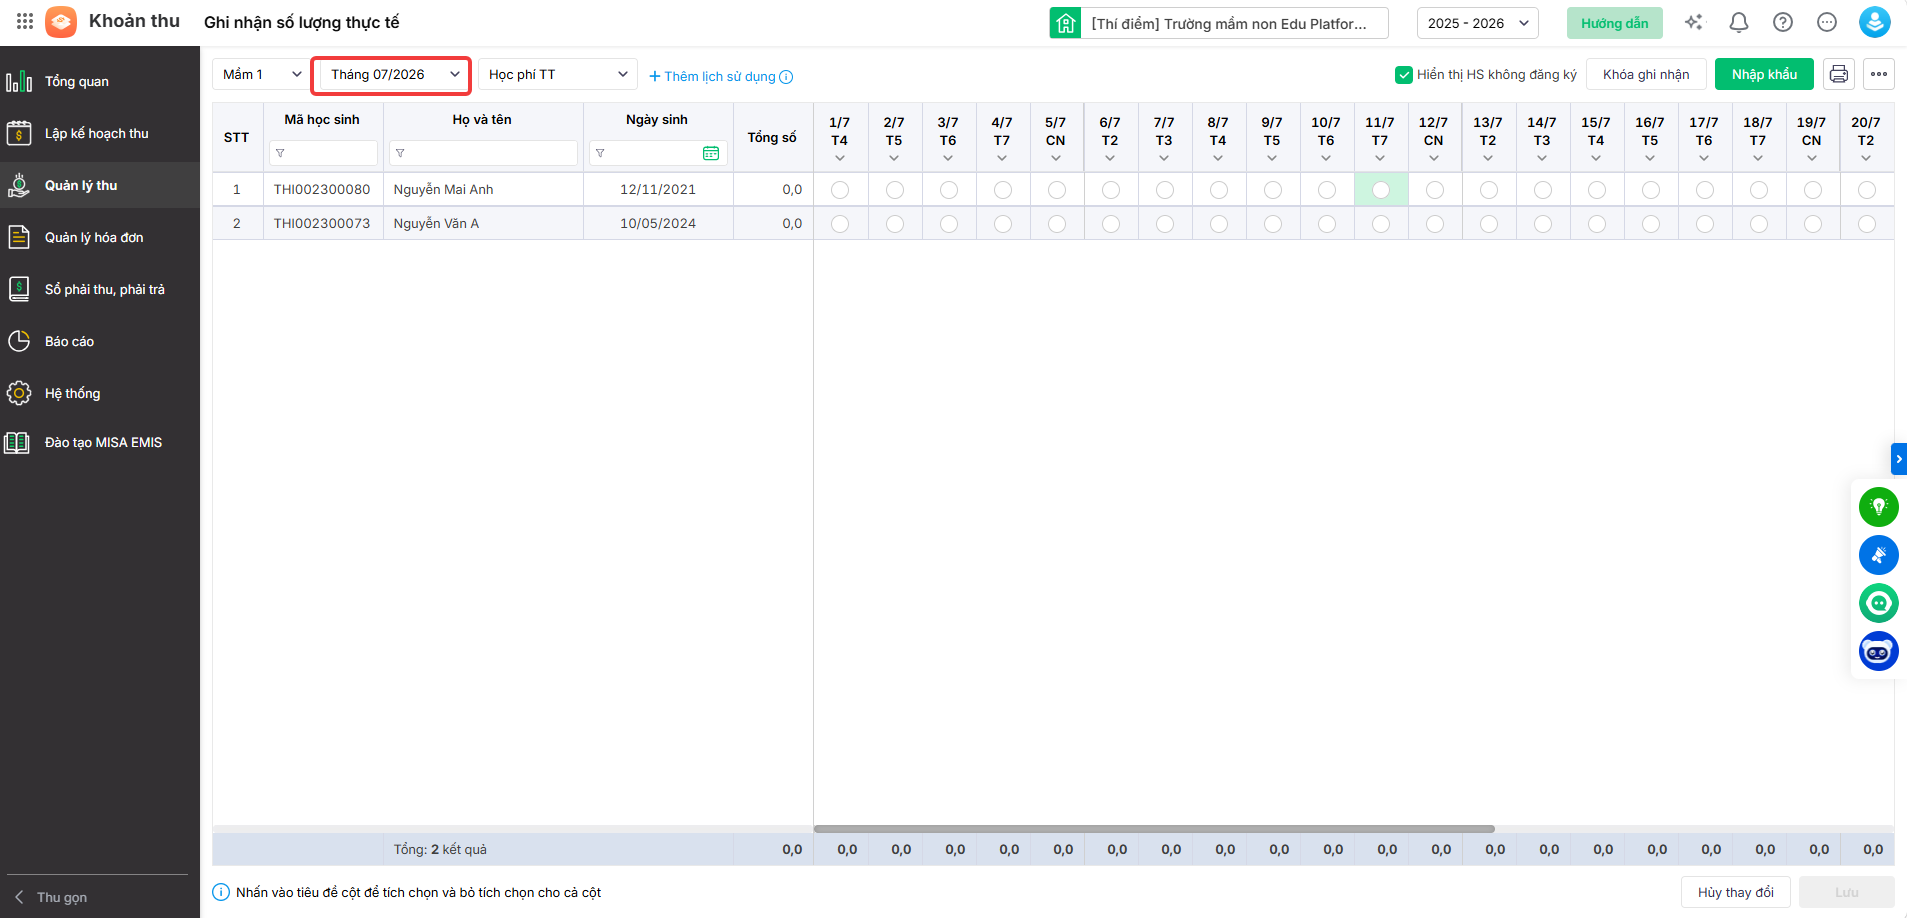1907x918 pixels.
Task: Open Quản lý thu menu
Action: (x=100, y=185)
